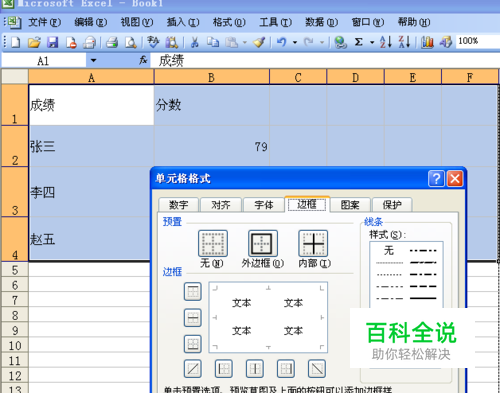Click the AutoSum sigma icon
The image size is (500, 393).
tap(359, 42)
